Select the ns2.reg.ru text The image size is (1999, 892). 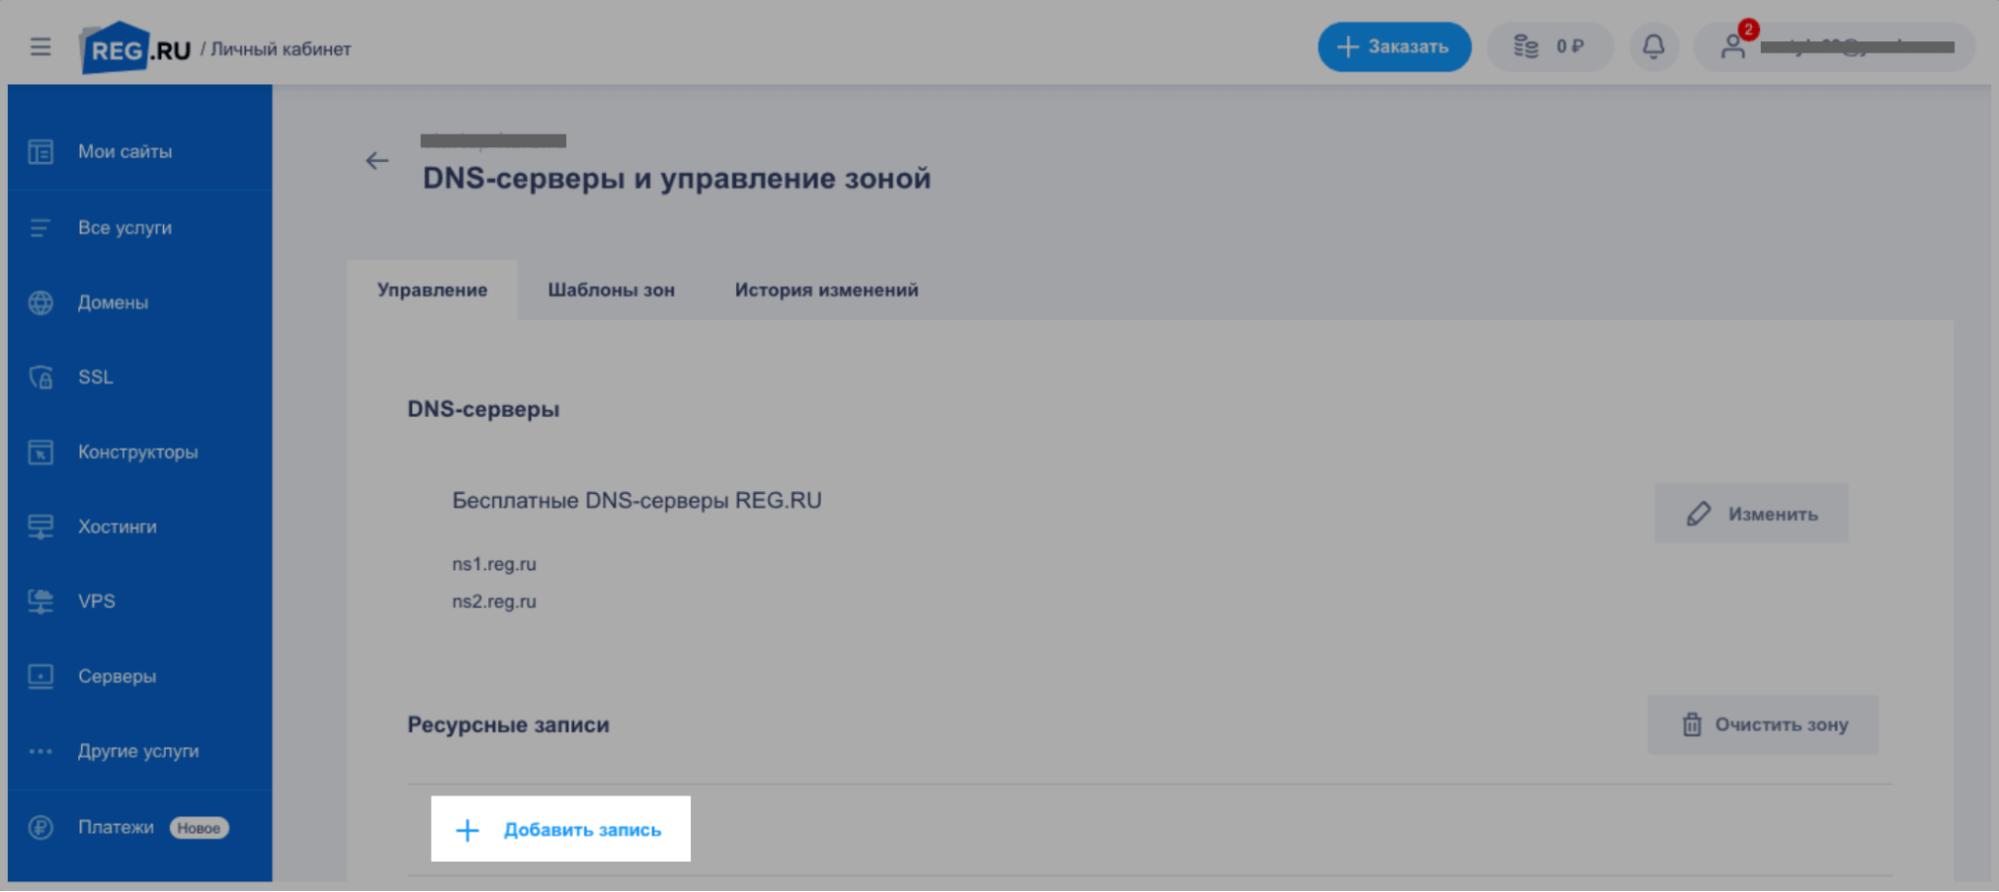coord(494,602)
